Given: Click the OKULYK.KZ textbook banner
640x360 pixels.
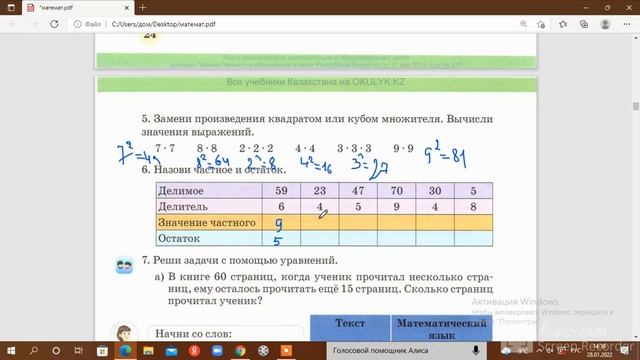Looking at the screenshot, I should click(316, 83).
